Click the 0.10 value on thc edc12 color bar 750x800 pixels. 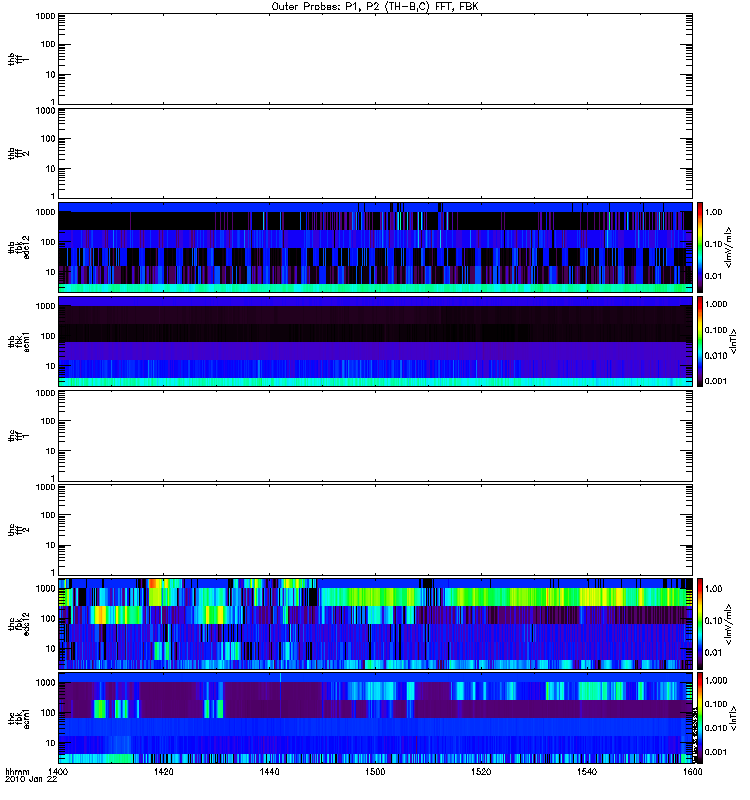[713, 620]
